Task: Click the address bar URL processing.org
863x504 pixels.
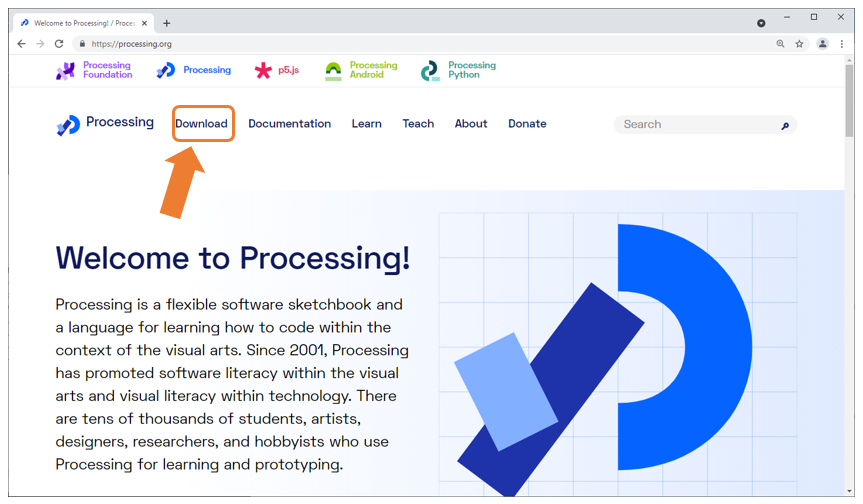Action: (x=132, y=44)
